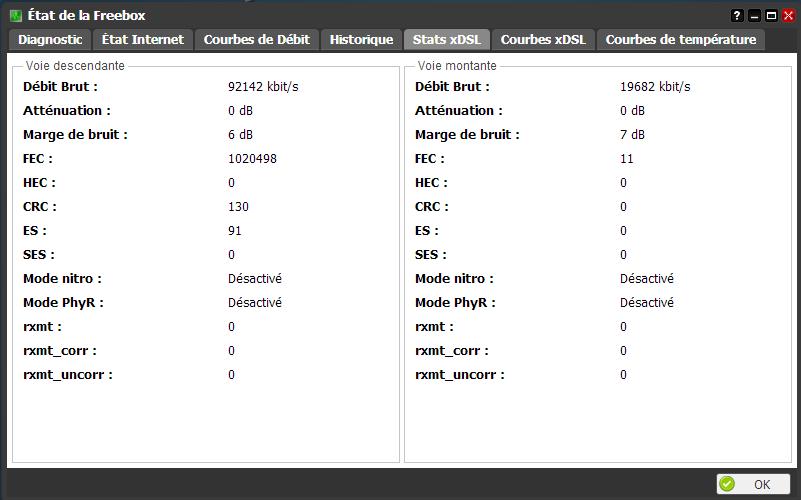Select the Stats xDSL tab
This screenshot has height=500, width=801.
tap(446, 40)
